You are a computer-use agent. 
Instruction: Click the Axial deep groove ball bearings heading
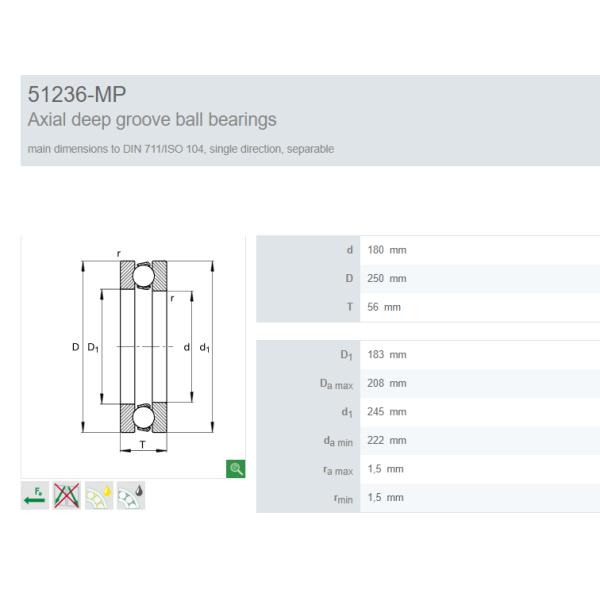click(x=153, y=121)
